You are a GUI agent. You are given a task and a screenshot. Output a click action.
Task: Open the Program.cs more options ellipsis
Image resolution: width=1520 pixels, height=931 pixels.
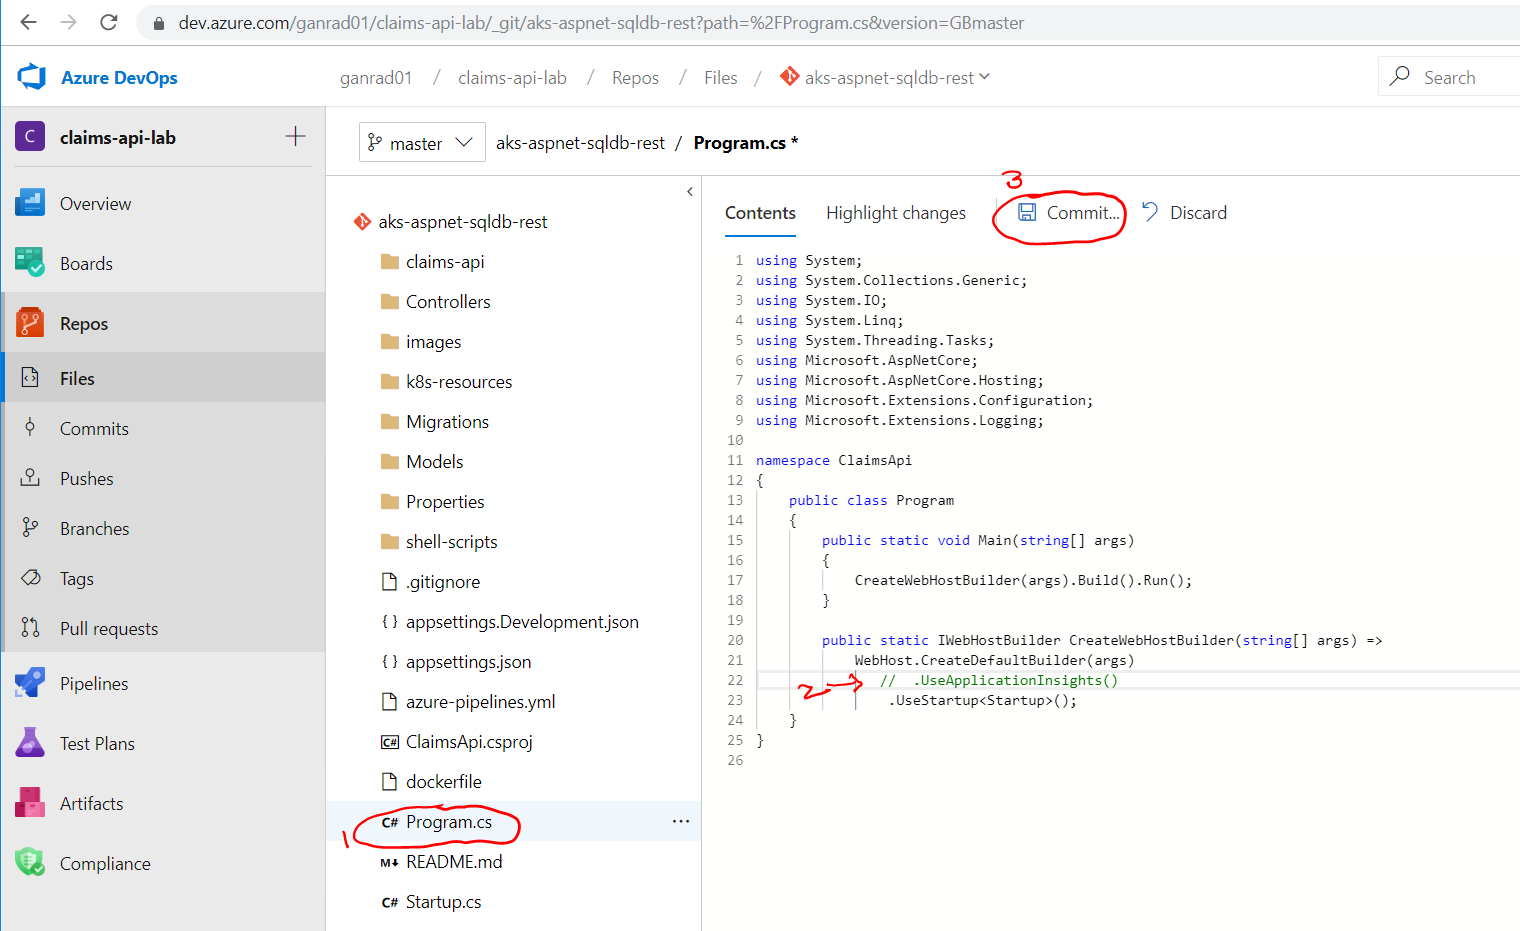point(681,821)
